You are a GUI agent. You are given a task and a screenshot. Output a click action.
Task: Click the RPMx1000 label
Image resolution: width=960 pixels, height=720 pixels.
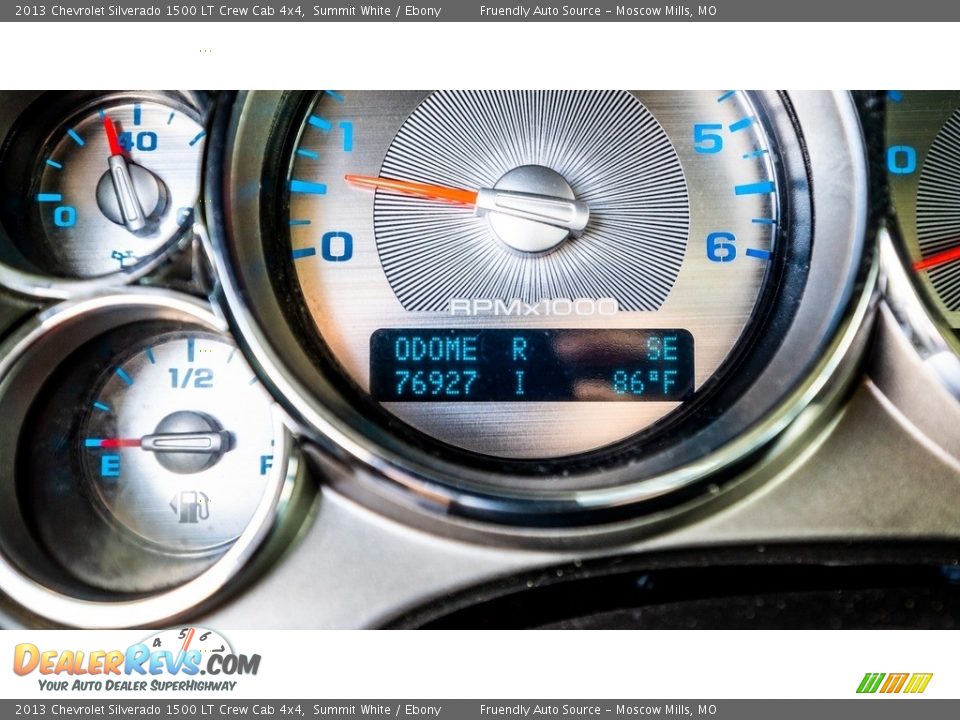[x=533, y=307]
